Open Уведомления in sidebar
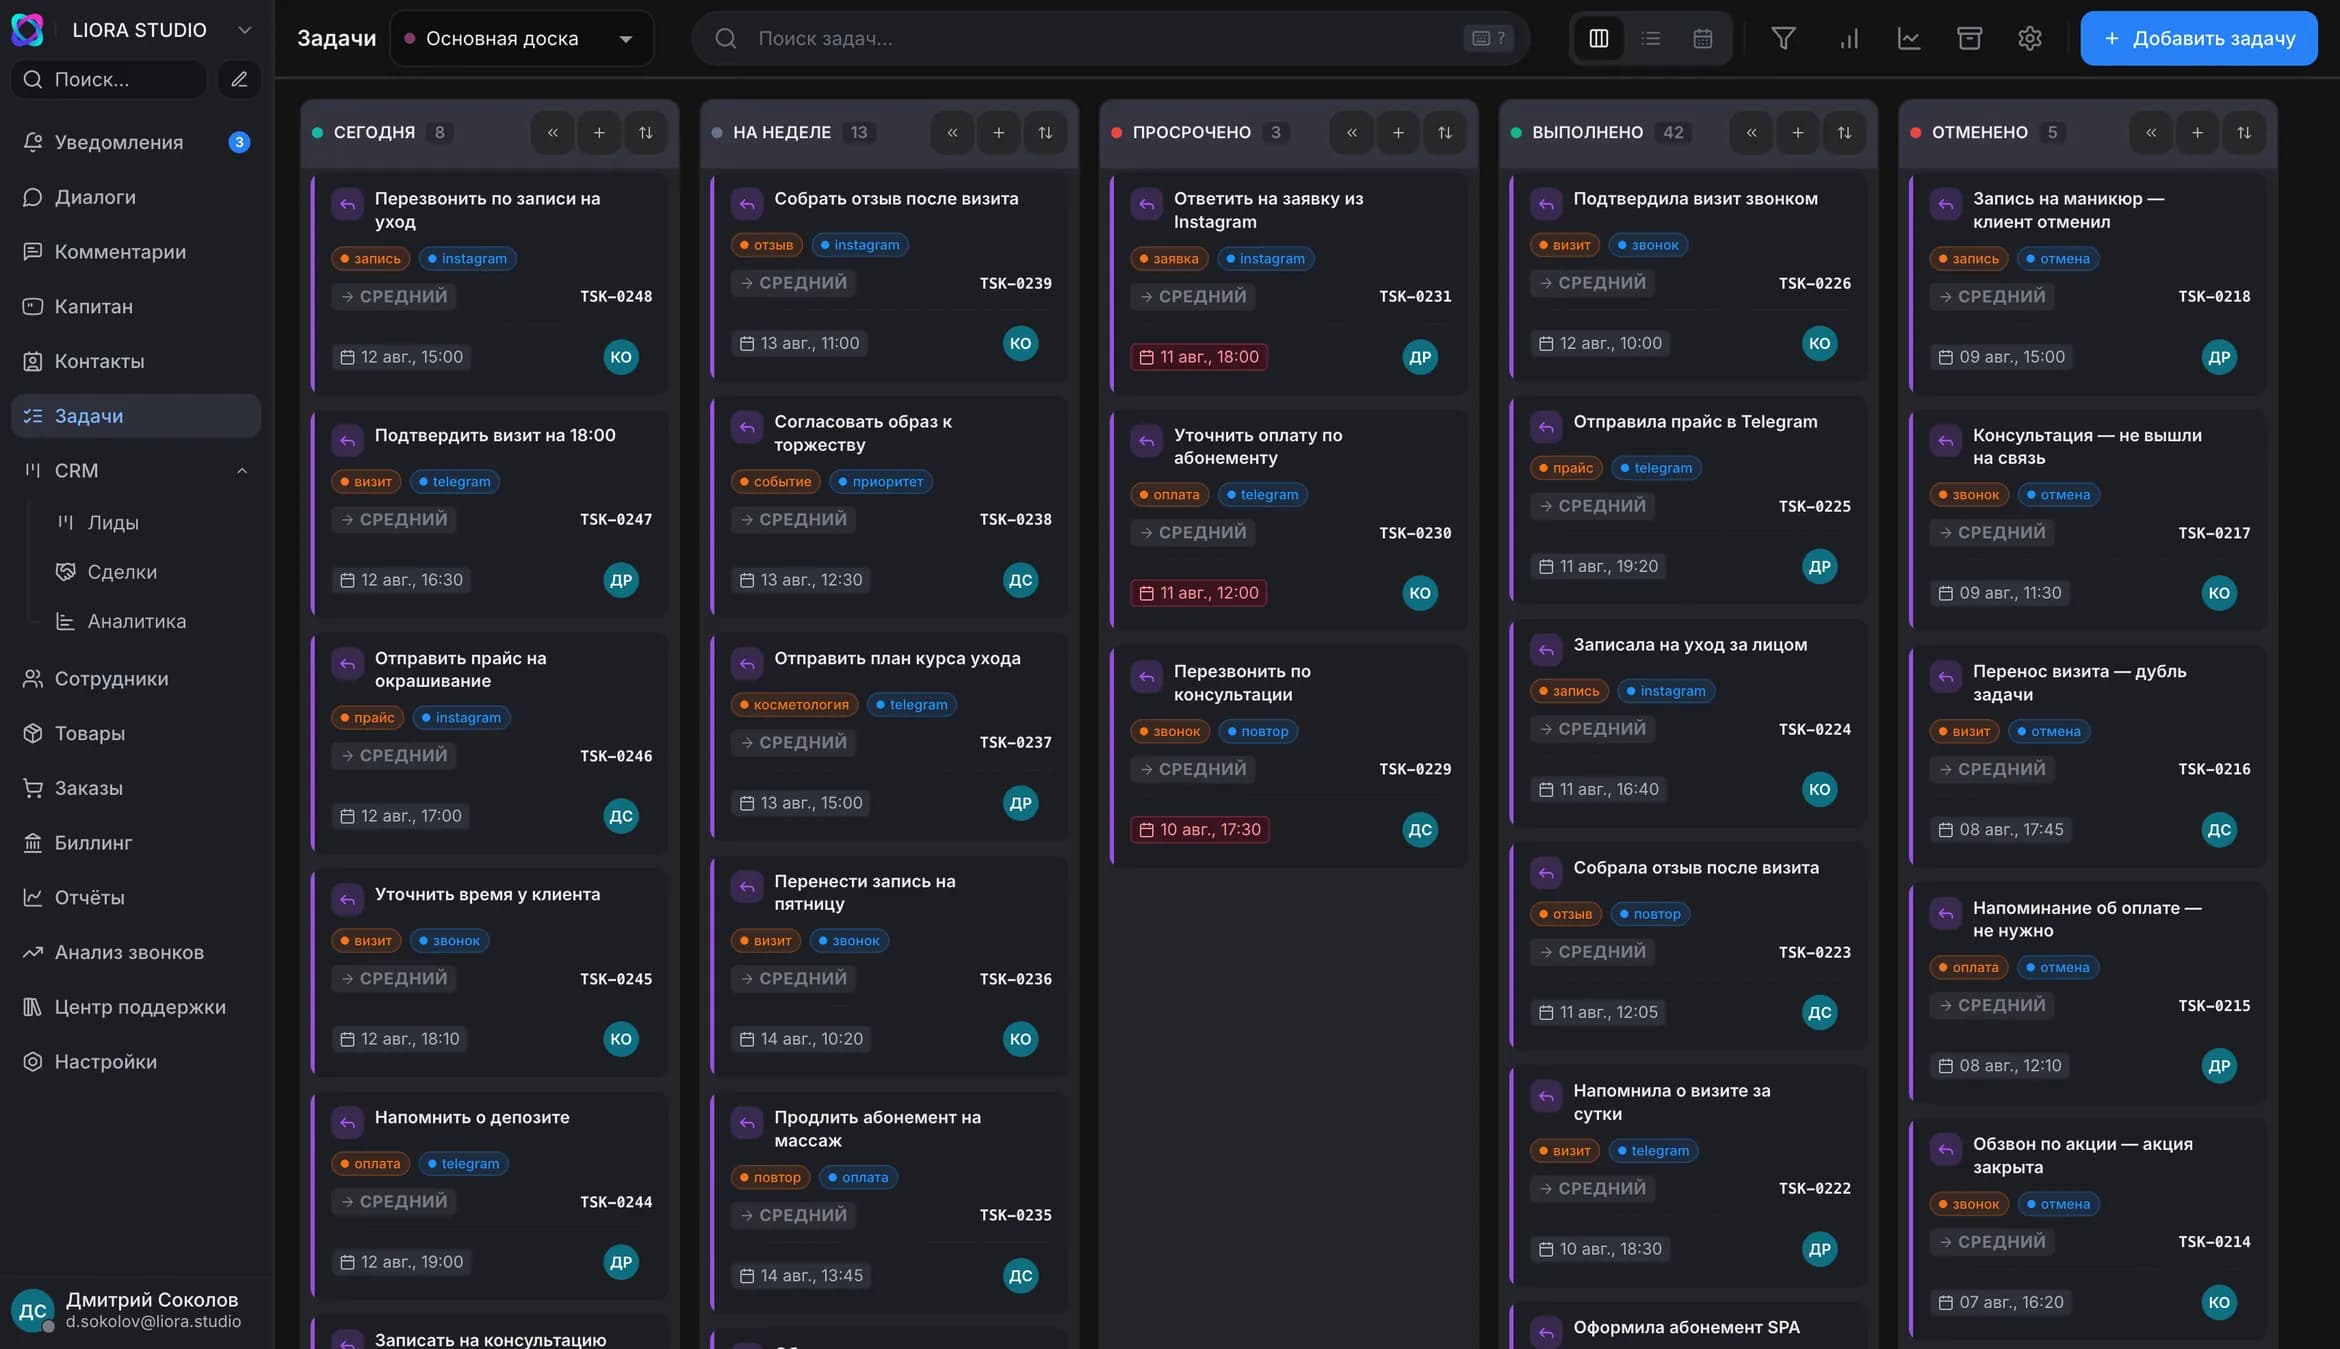Screen dimensions: 2340x1349 point(136,142)
